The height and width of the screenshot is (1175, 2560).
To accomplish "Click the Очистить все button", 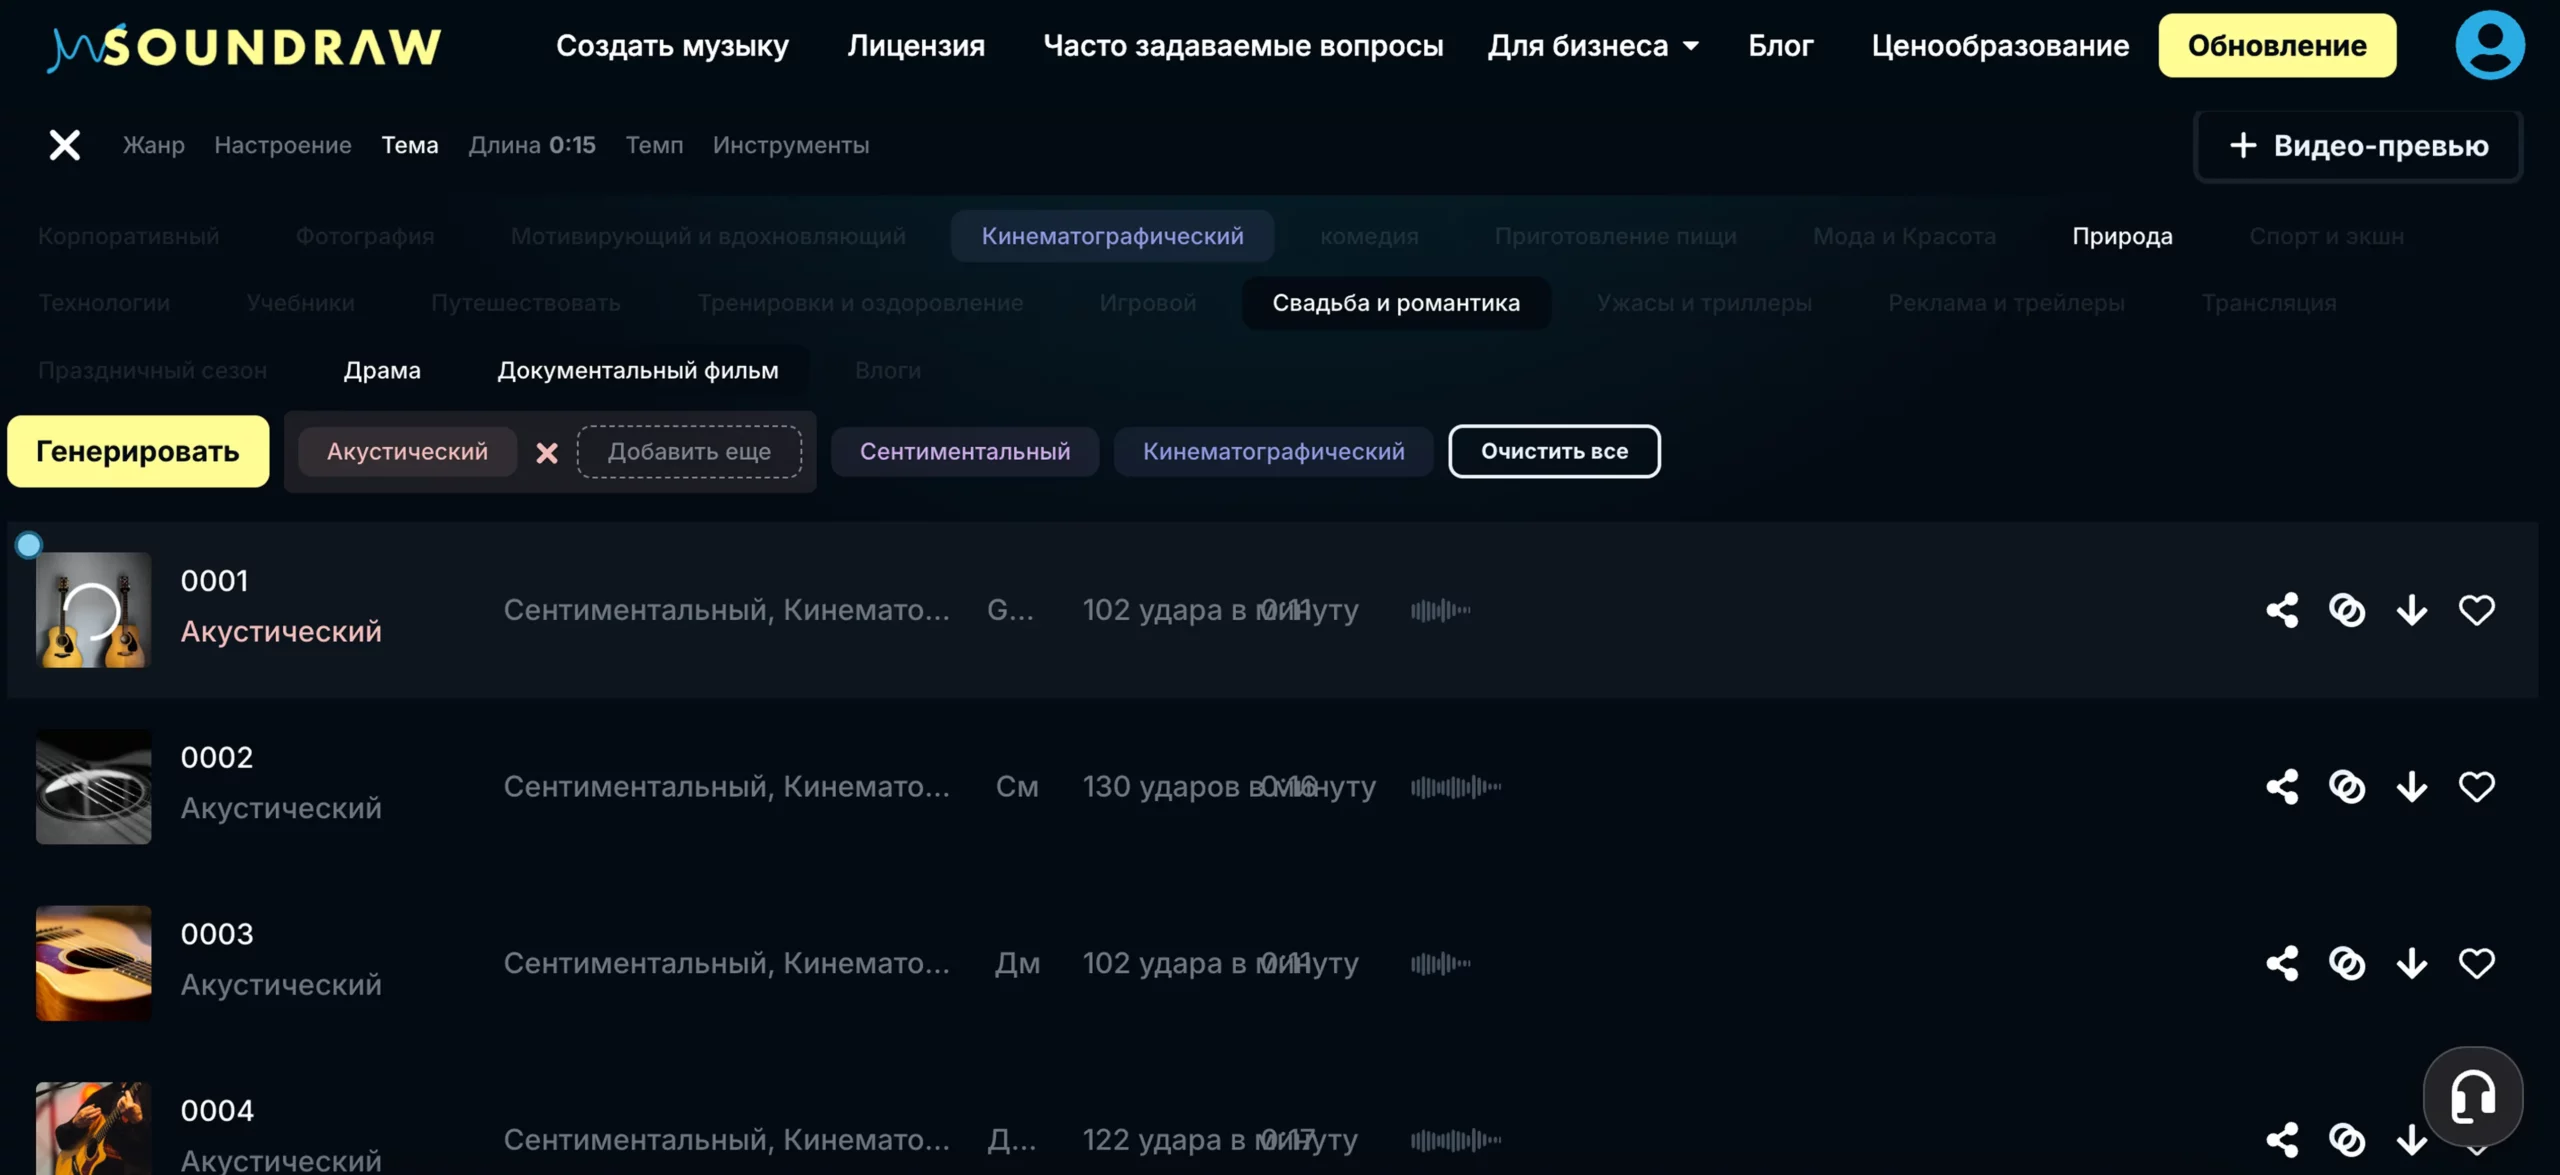I will point(1554,451).
